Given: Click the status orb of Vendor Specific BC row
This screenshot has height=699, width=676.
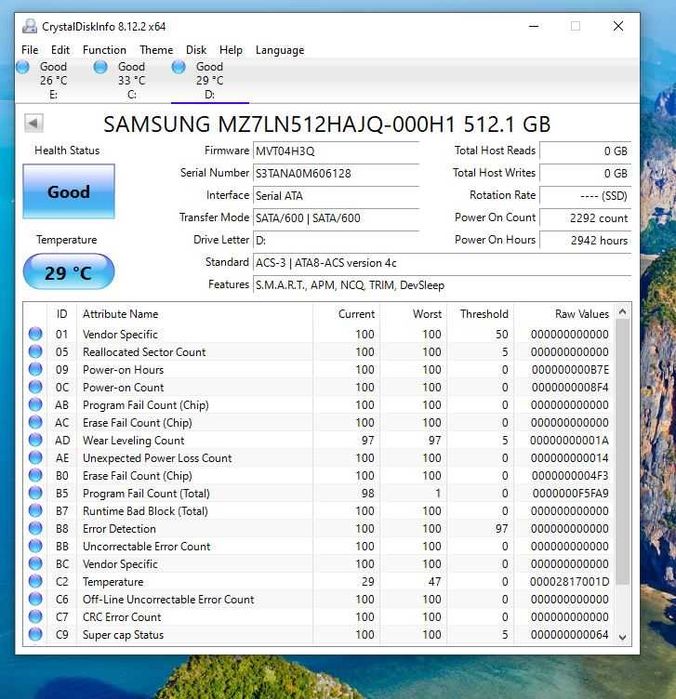Looking at the screenshot, I should pos(35,563).
